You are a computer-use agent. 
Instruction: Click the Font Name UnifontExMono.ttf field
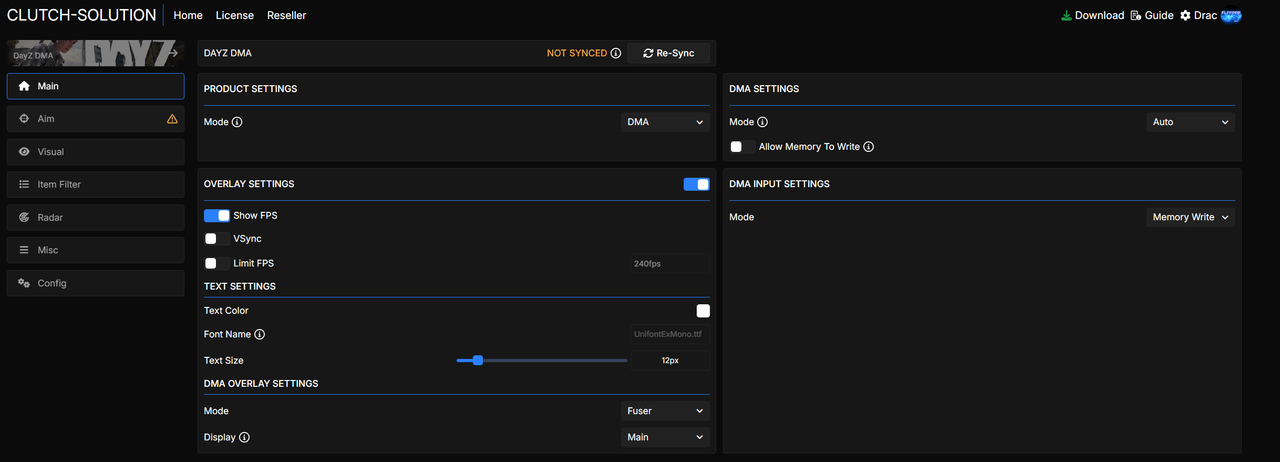[669, 335]
